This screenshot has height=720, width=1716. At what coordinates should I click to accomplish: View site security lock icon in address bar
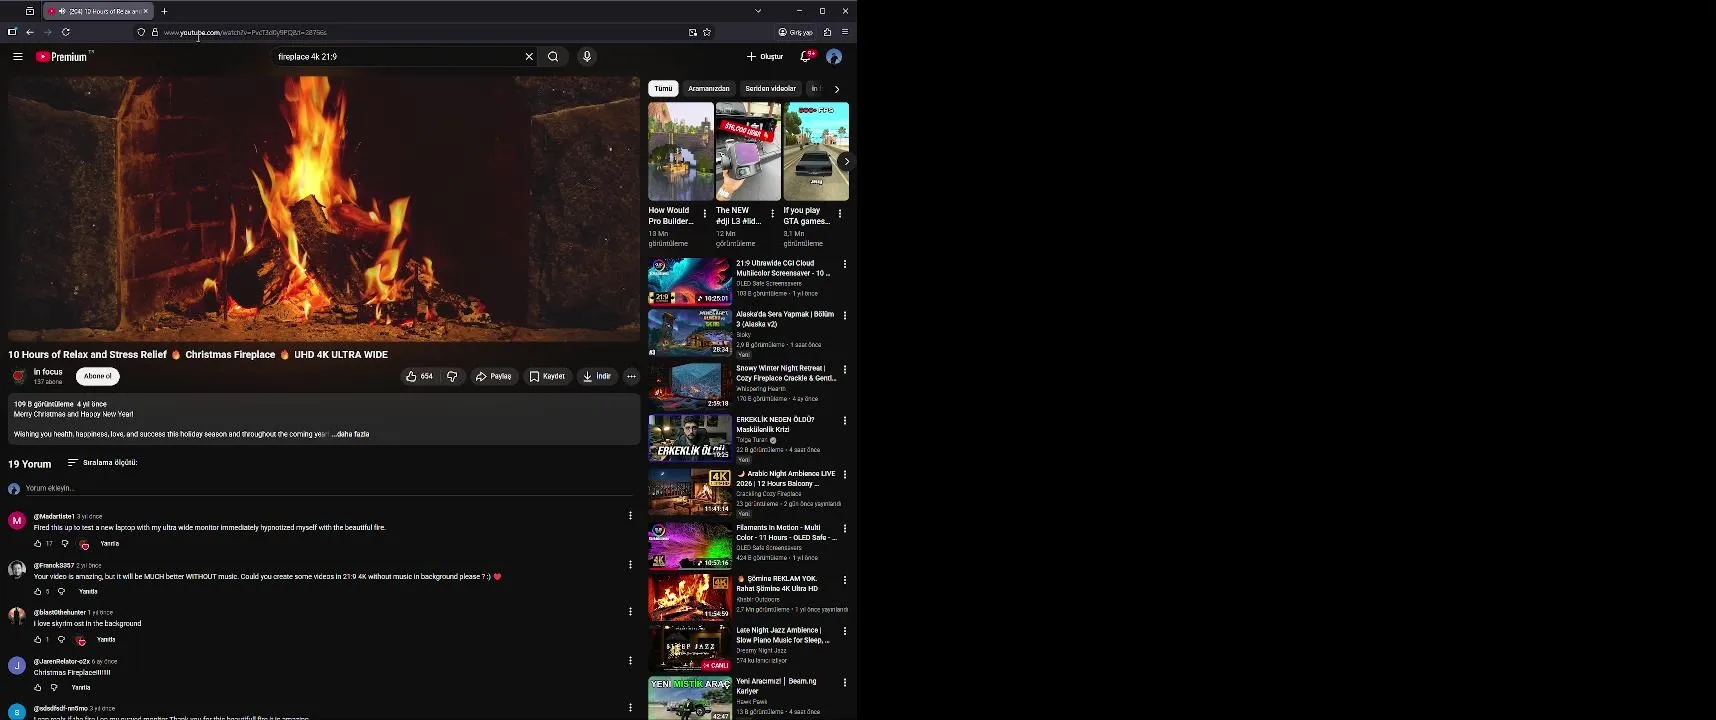[155, 32]
